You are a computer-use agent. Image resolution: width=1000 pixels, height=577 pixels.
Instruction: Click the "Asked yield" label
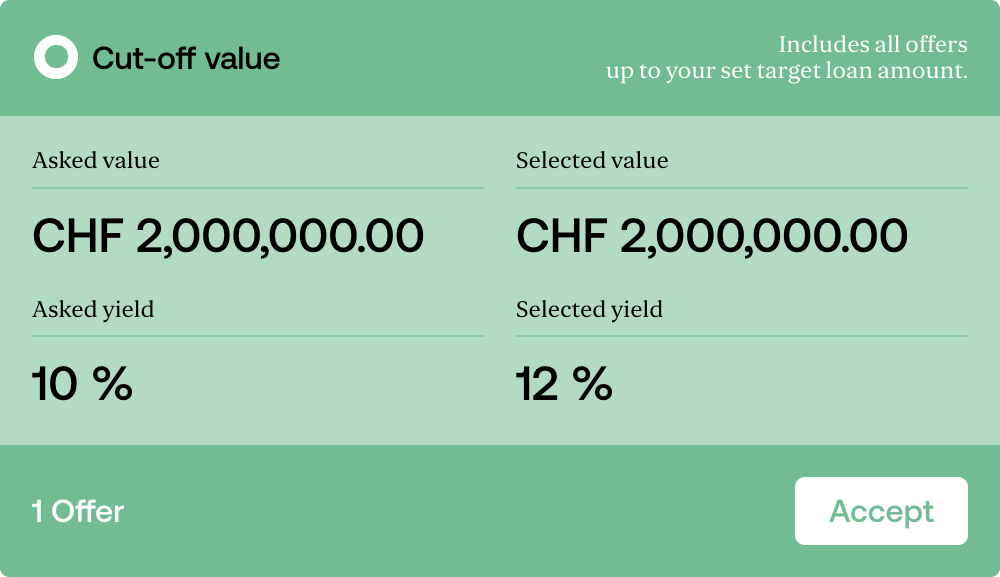tap(93, 309)
